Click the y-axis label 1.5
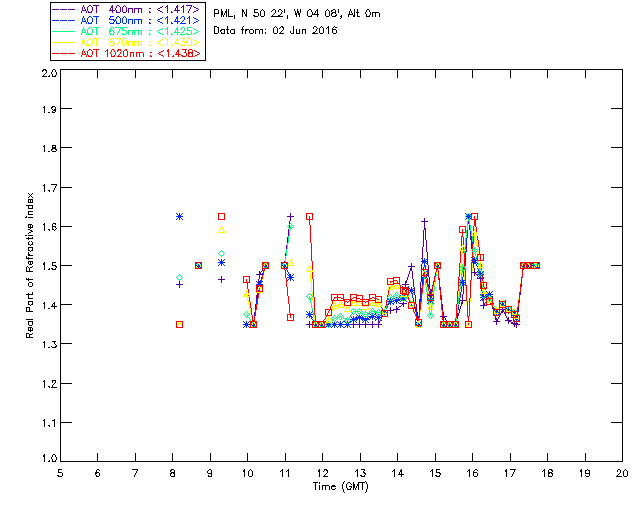Viewport: 640px width, 512px height. pos(49,266)
